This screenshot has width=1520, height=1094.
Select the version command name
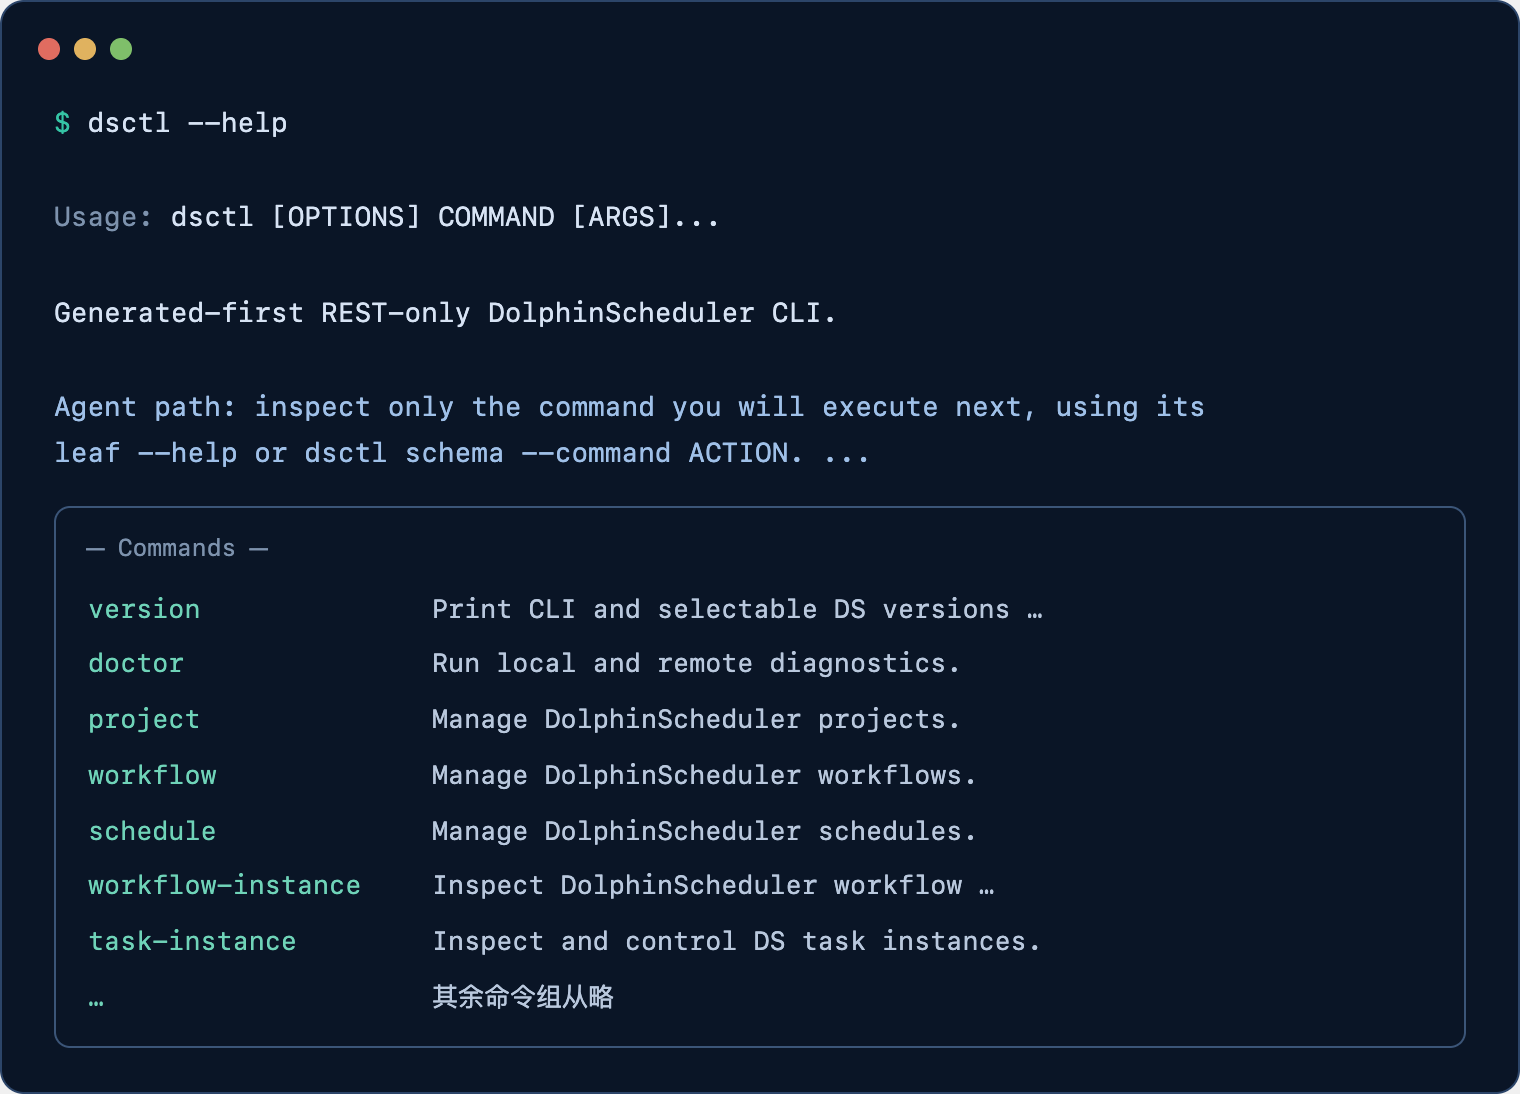pyautogui.click(x=144, y=609)
